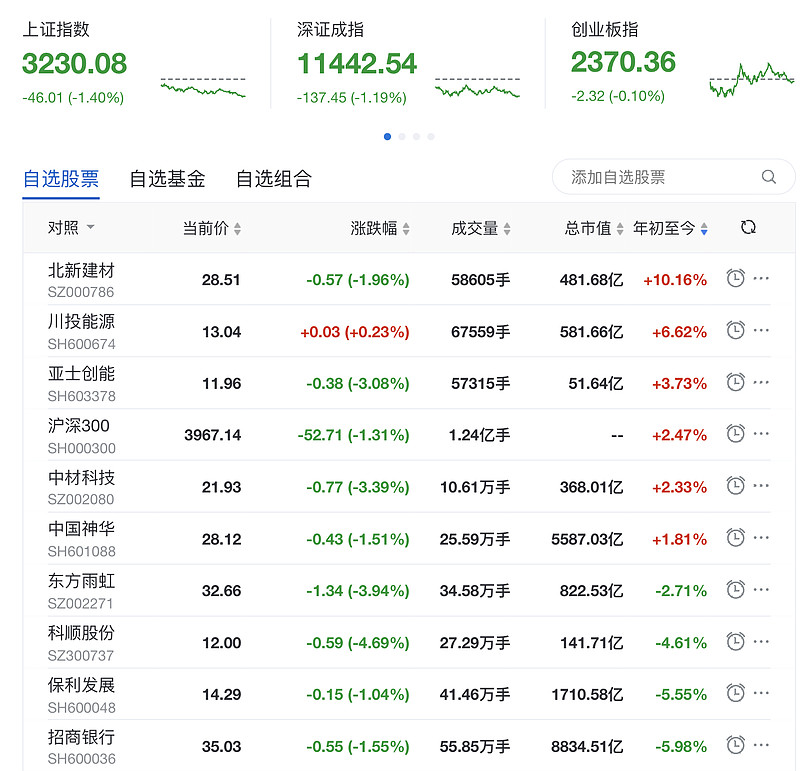The image size is (800, 771).
Task: Set alert clock for 沪深300
Action: pyautogui.click(x=735, y=434)
